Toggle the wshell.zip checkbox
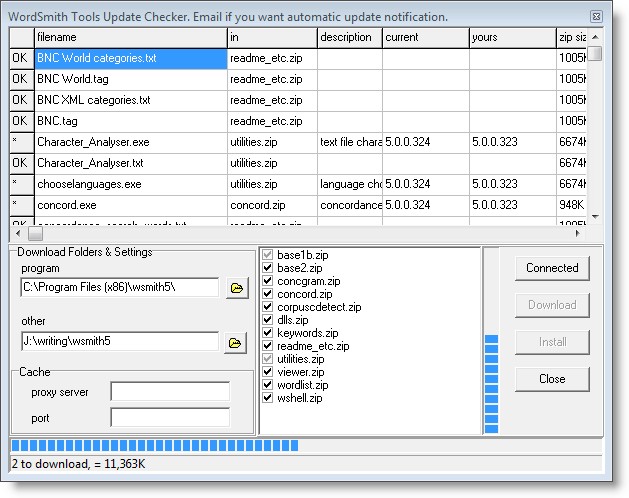The image size is (629, 498). pyautogui.click(x=267, y=398)
